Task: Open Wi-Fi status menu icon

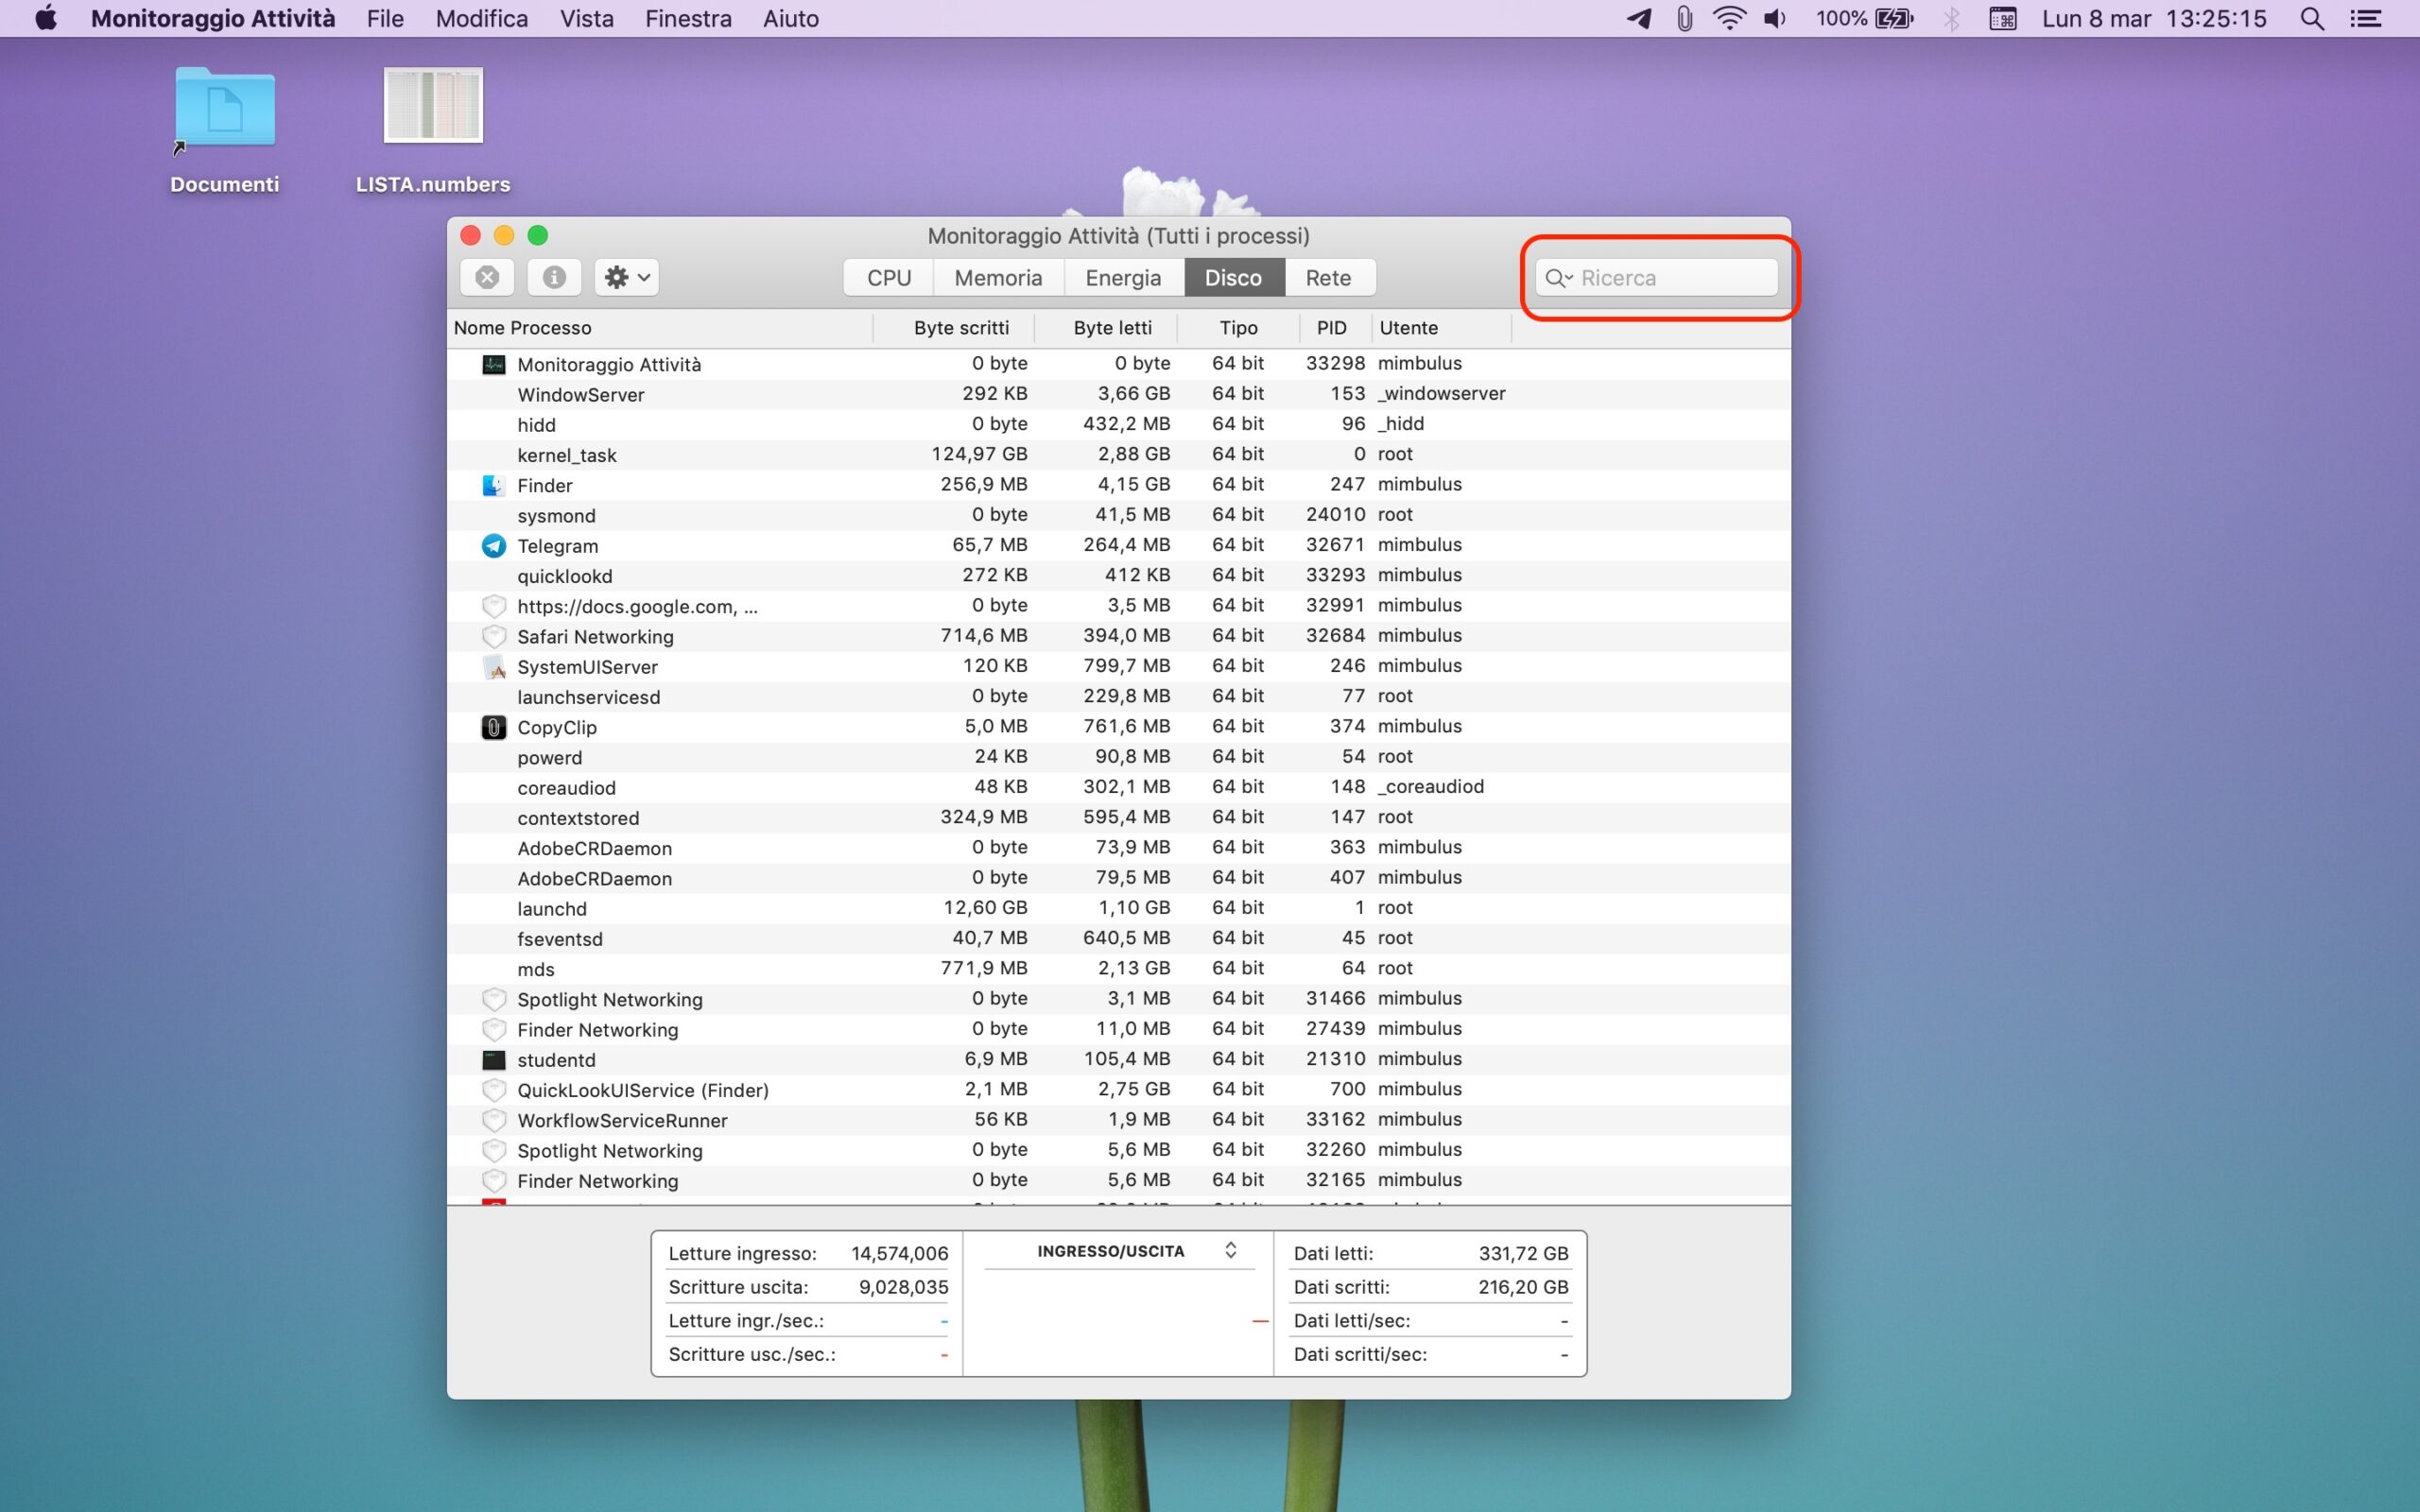Action: [x=1728, y=18]
